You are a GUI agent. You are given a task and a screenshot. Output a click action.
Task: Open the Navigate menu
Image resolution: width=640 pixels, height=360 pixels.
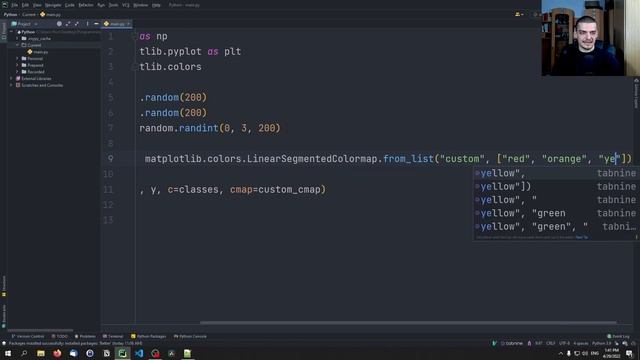point(53,5)
